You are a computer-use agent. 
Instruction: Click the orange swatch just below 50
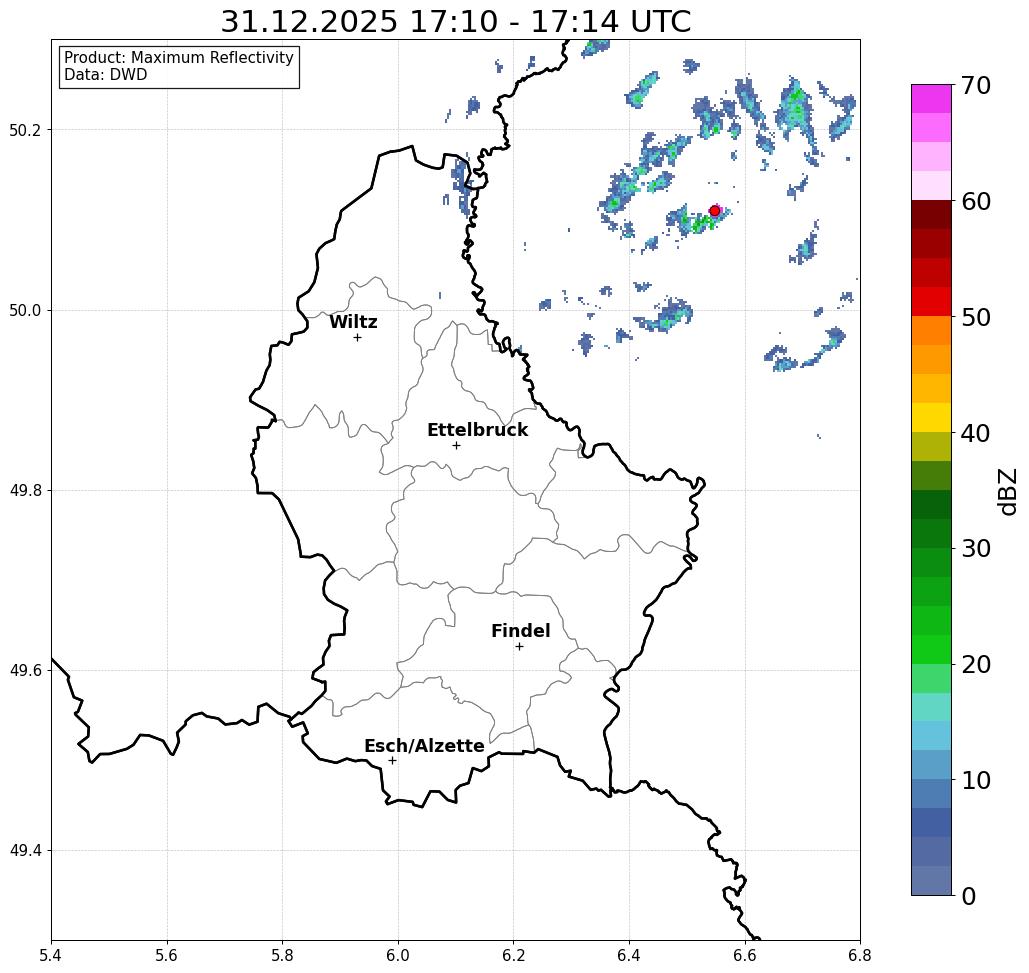(x=931, y=331)
